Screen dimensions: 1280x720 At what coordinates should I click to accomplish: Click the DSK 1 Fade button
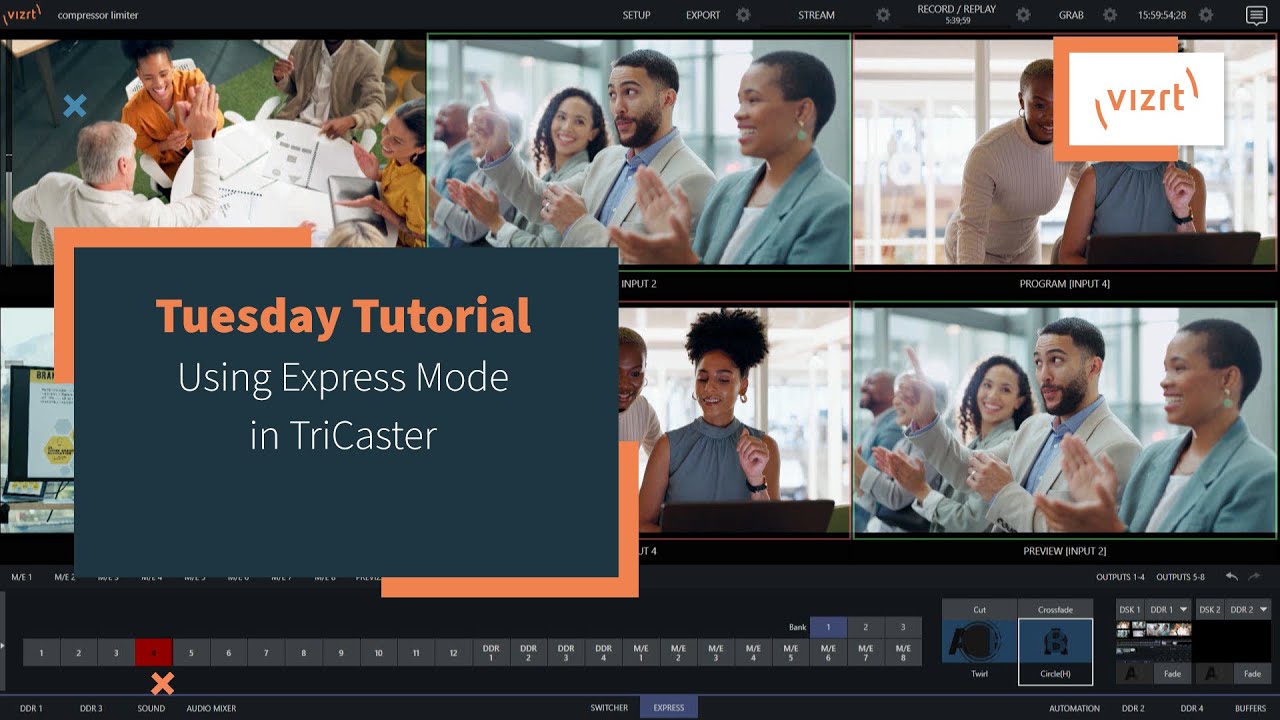pyautogui.click(x=1172, y=674)
